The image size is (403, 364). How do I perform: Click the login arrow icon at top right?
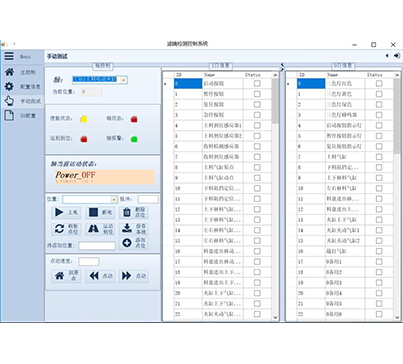(x=397, y=56)
